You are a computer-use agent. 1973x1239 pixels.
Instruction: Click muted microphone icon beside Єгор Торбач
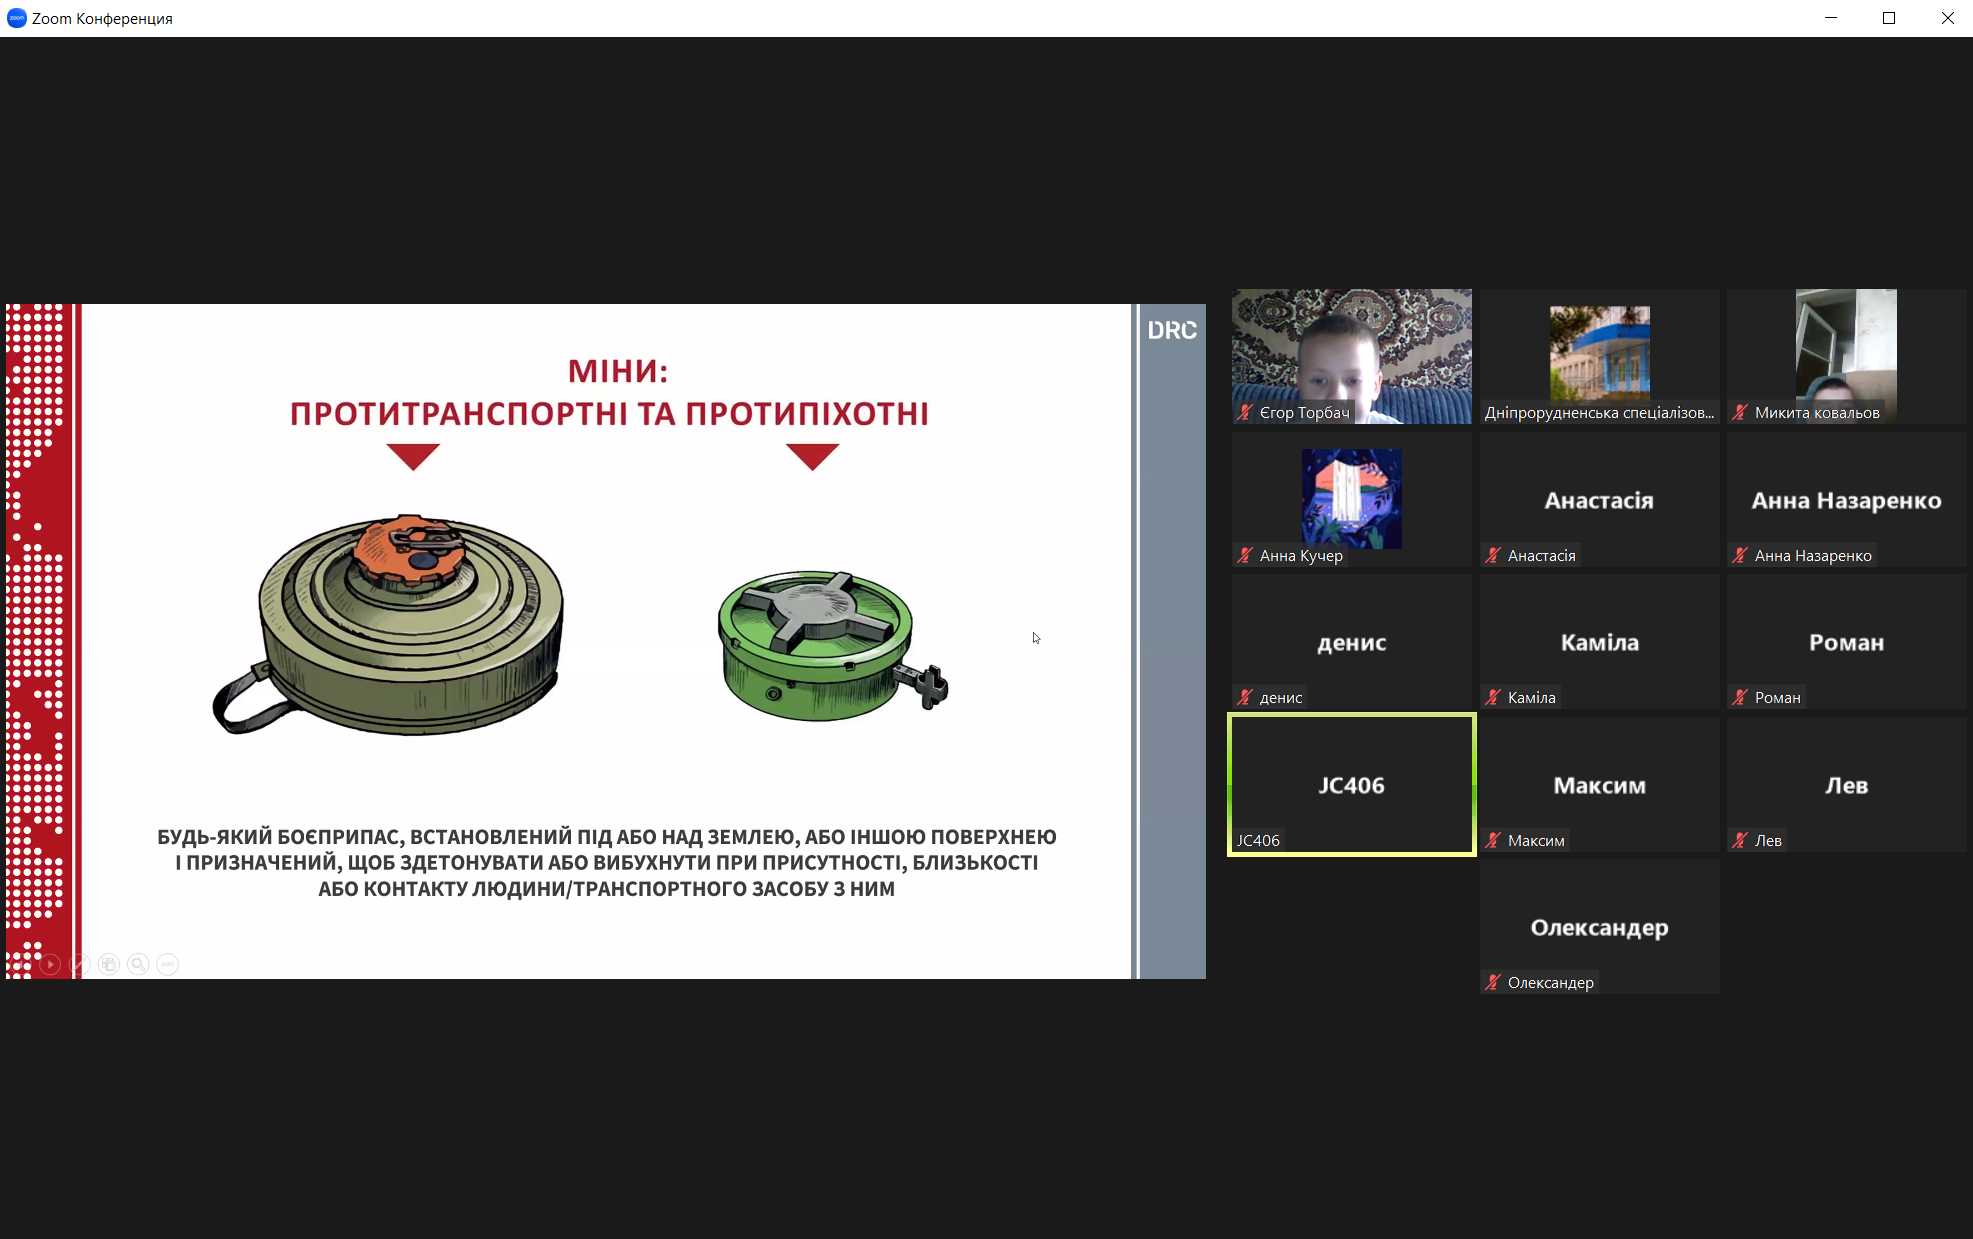point(1245,412)
